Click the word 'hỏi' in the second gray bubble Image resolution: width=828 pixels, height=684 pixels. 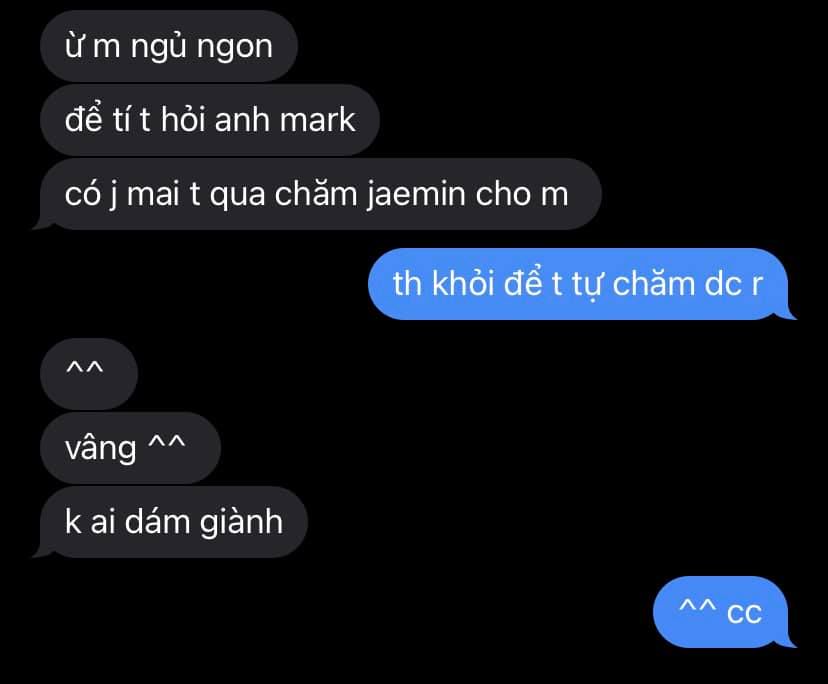coord(183,120)
